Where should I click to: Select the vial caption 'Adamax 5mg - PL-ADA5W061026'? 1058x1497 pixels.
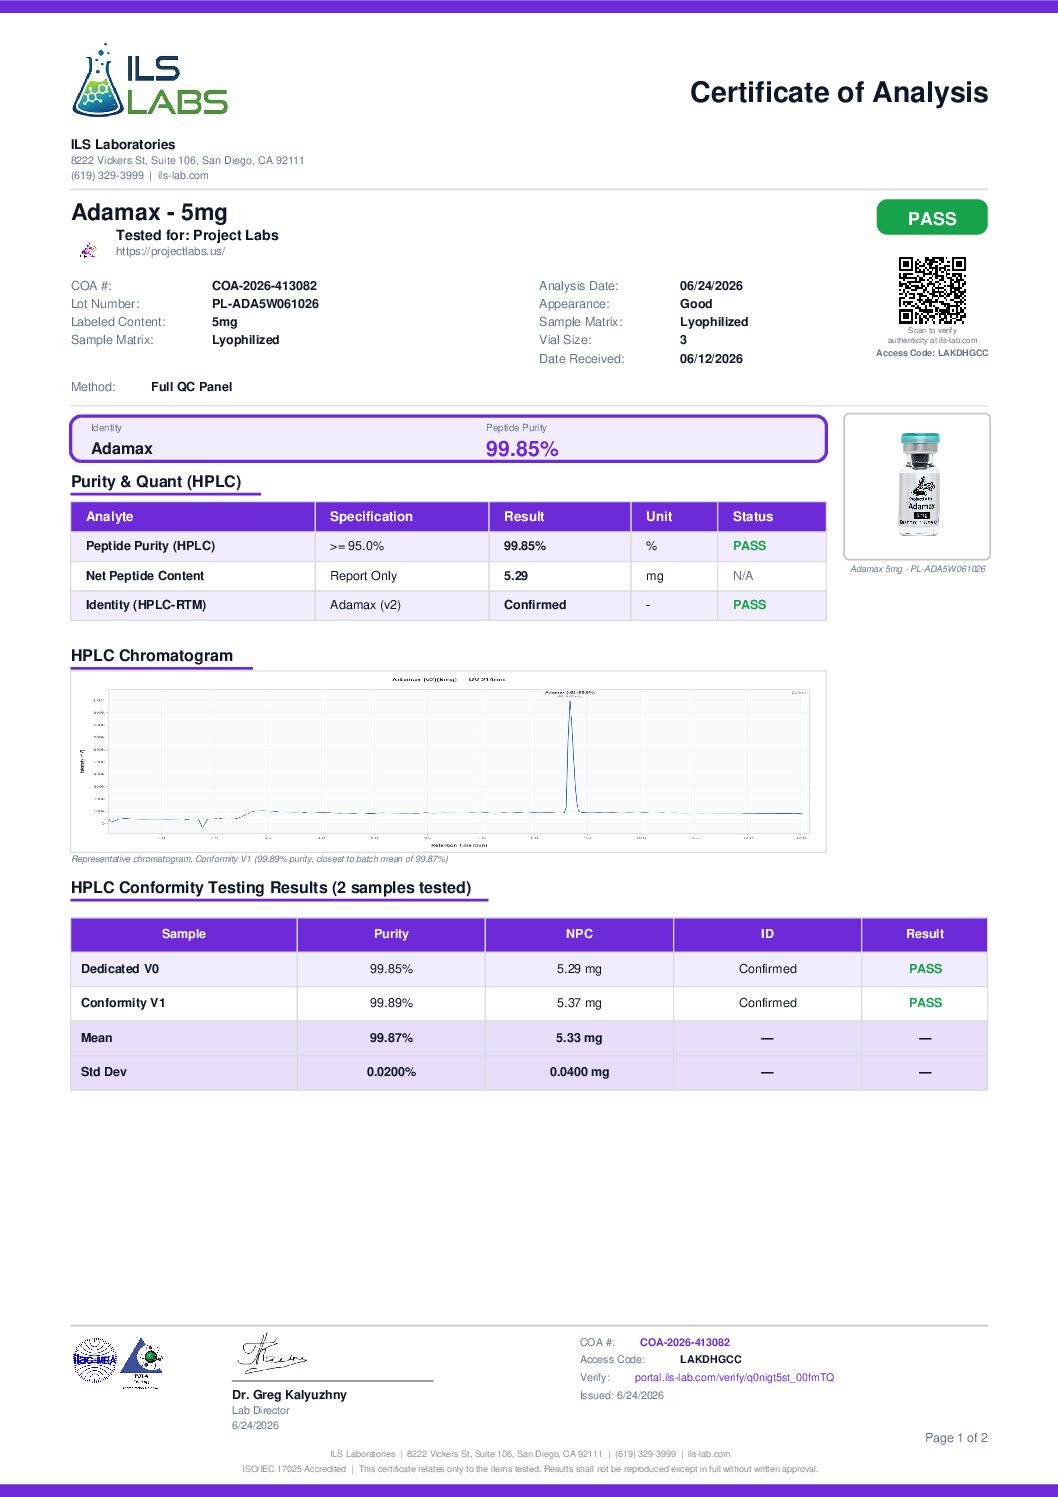(x=918, y=569)
